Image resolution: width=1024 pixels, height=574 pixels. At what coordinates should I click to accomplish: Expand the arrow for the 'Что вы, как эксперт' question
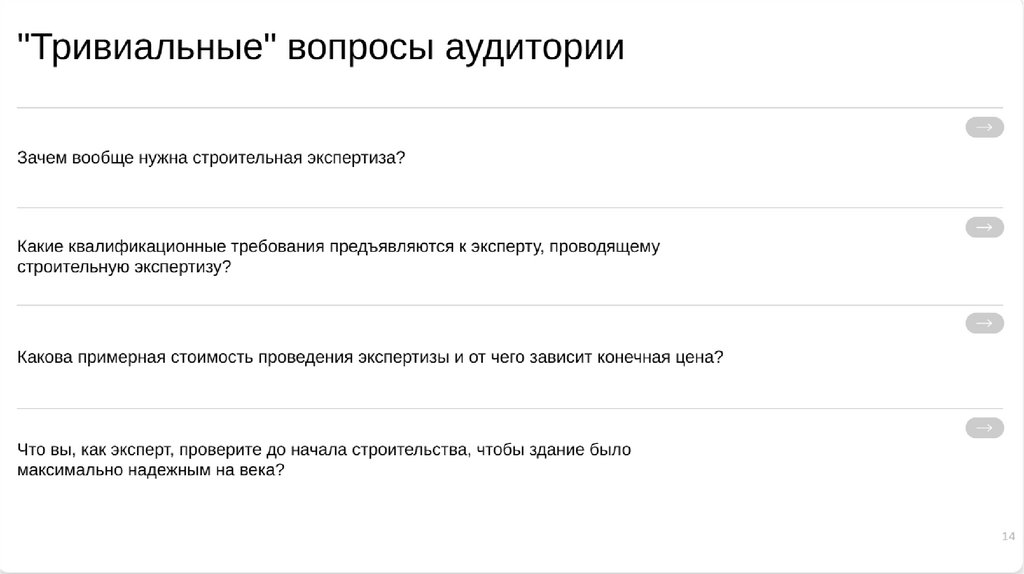click(x=984, y=428)
